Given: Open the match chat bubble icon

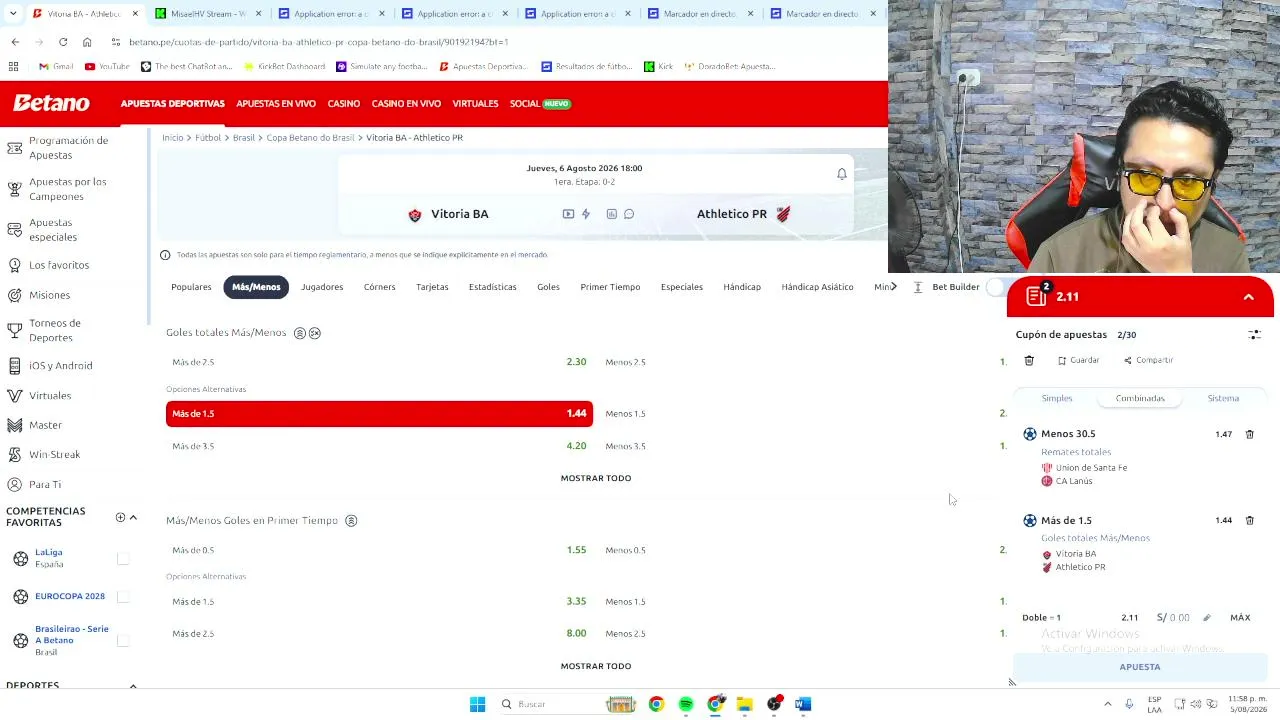Looking at the screenshot, I should coord(629,214).
